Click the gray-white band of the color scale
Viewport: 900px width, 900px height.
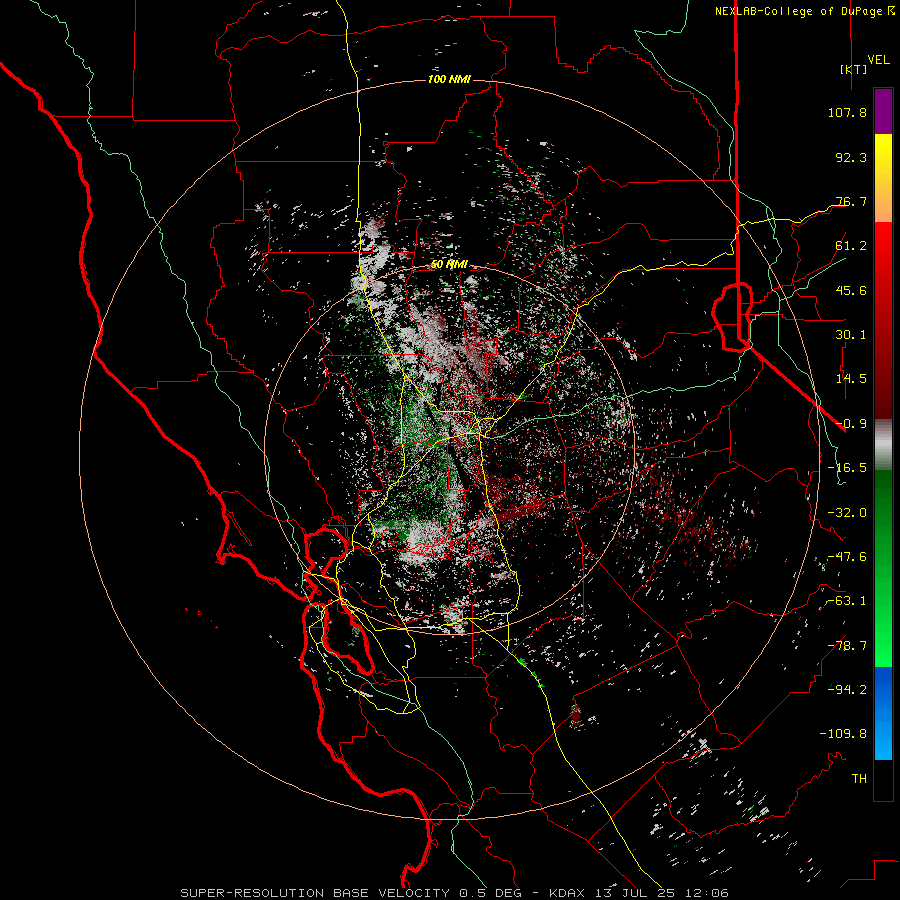tap(883, 445)
